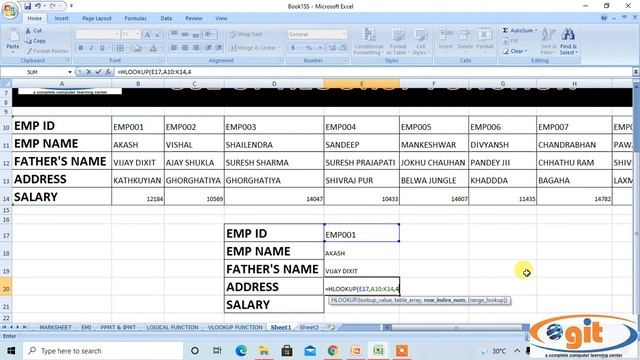Toggle Bold formatting
The width and height of the screenshot is (640, 360).
point(81,48)
